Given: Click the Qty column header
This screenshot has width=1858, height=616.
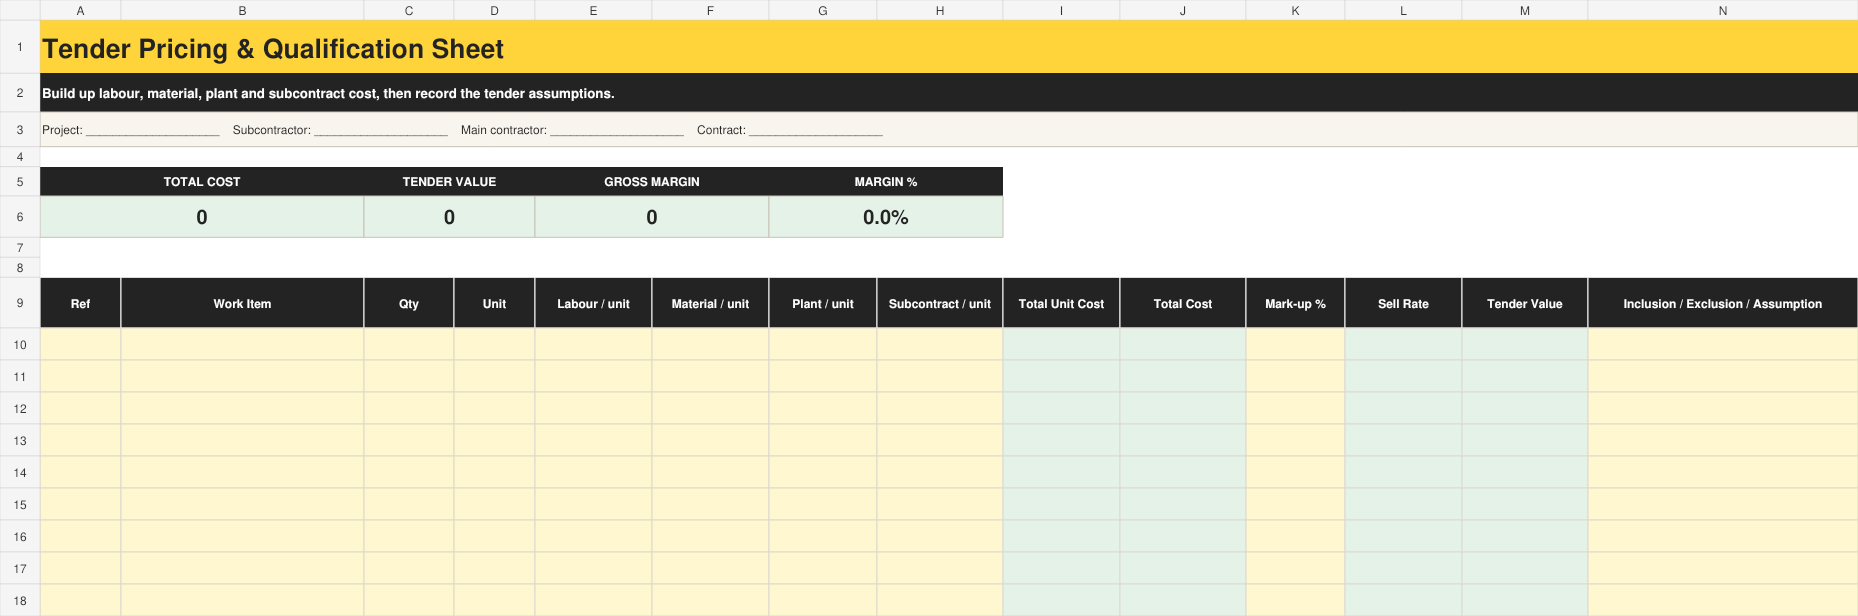Looking at the screenshot, I should (x=409, y=304).
